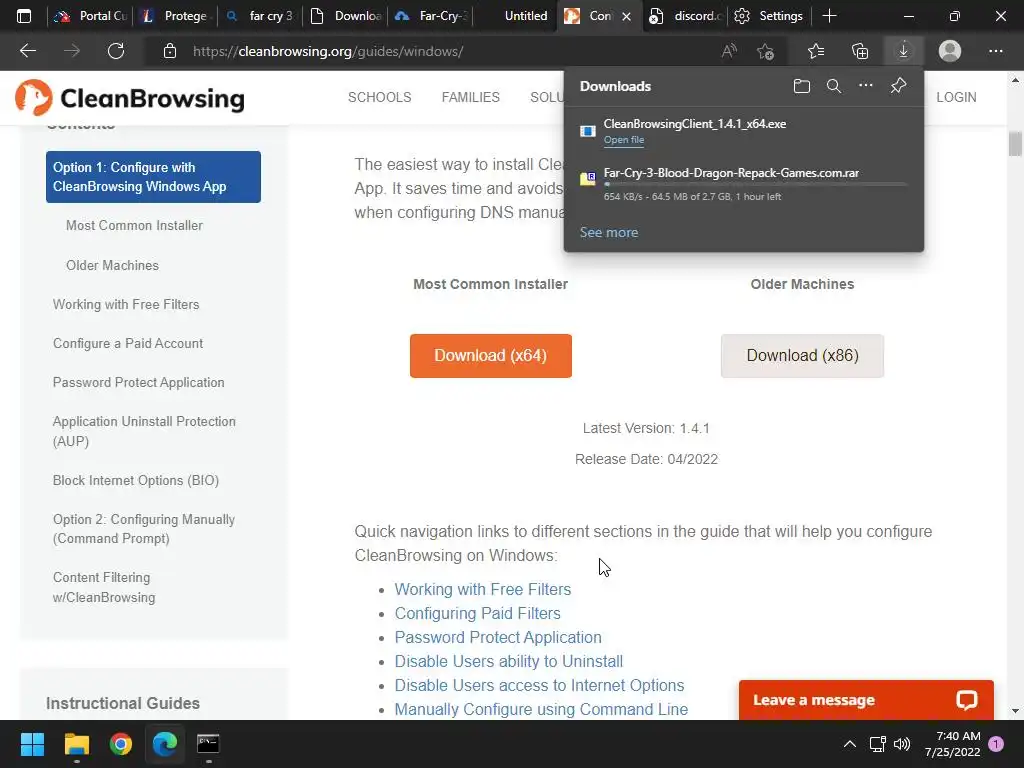Open the FAMILIES menu item
1024x768 pixels.
tap(470, 97)
